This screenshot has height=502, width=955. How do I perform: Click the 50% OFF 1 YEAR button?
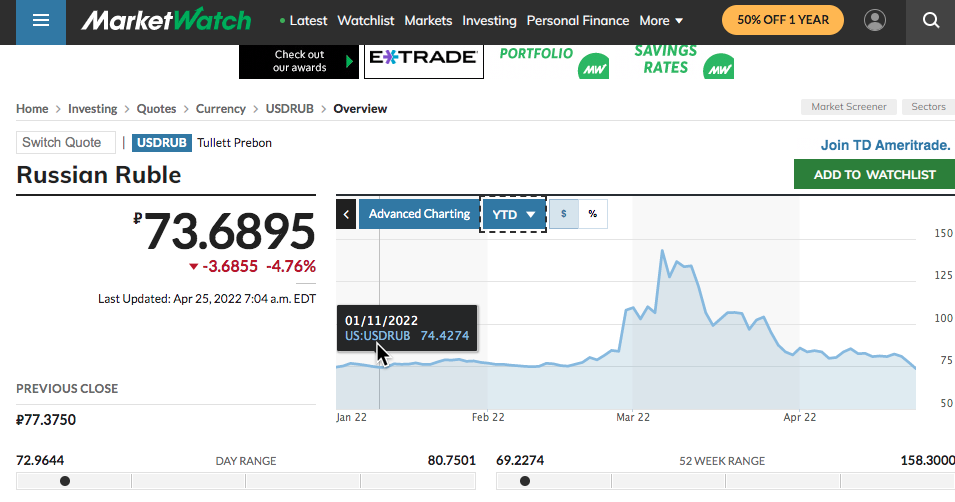[783, 20]
